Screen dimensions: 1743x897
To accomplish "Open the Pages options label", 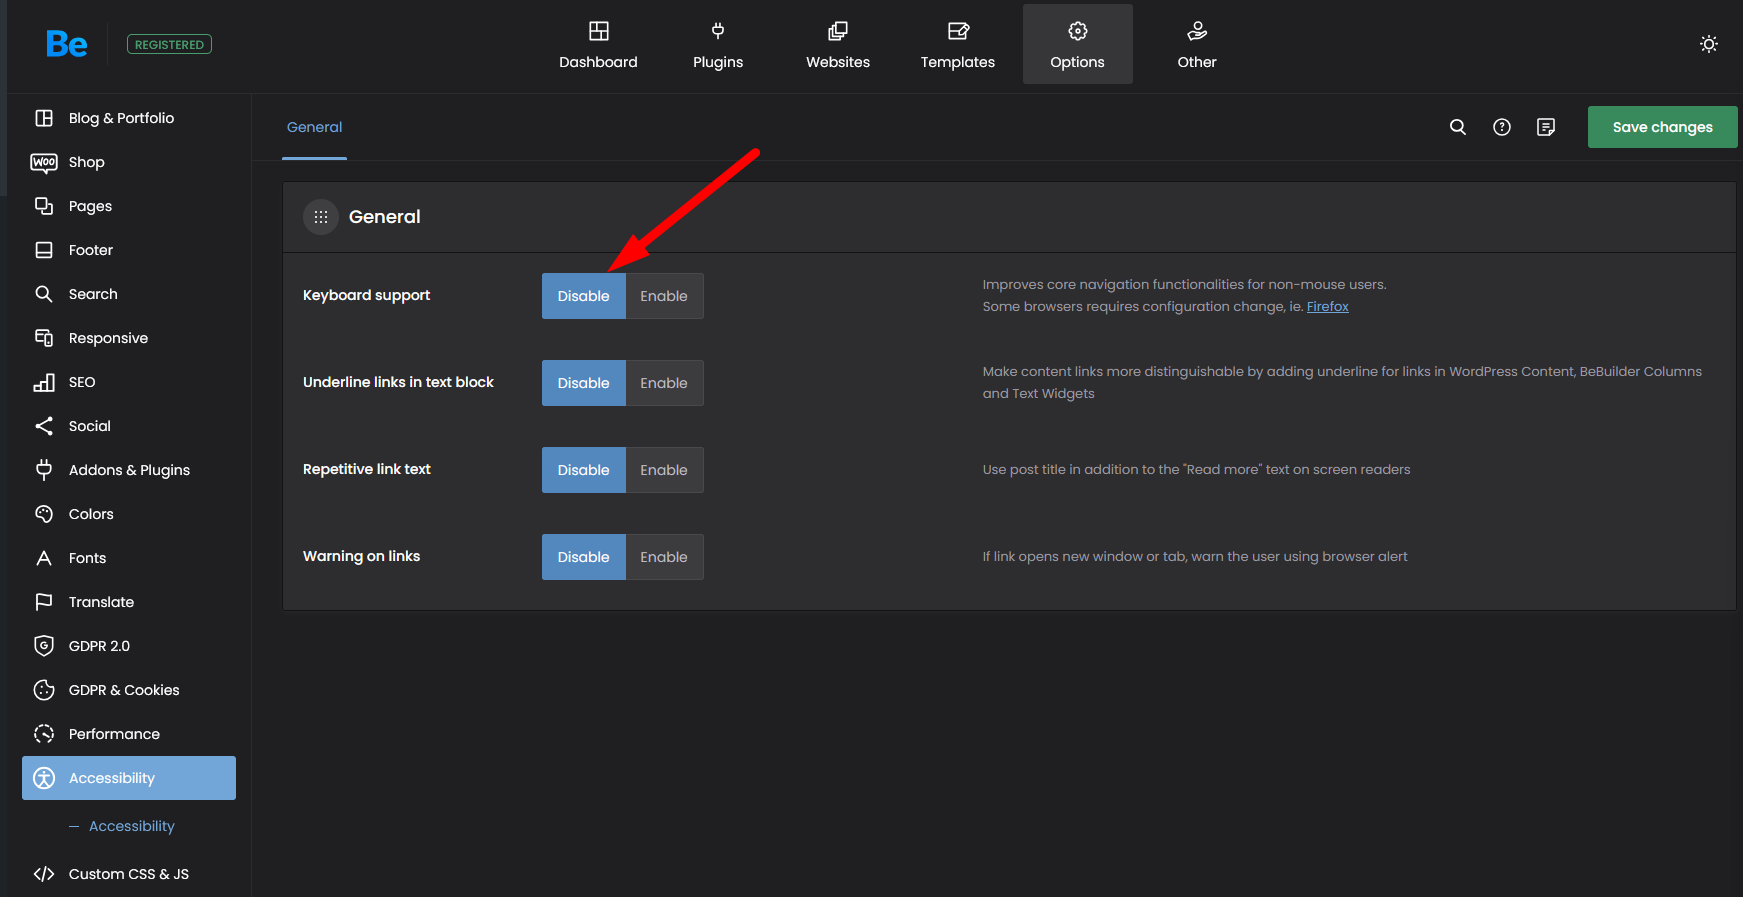I will pyautogui.click(x=90, y=206).
